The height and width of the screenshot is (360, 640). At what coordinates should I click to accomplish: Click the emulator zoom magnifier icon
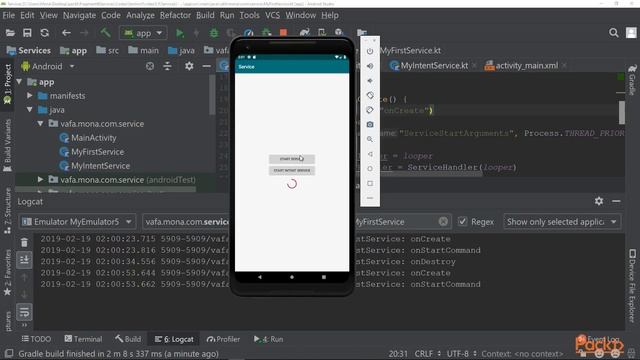(x=370, y=139)
